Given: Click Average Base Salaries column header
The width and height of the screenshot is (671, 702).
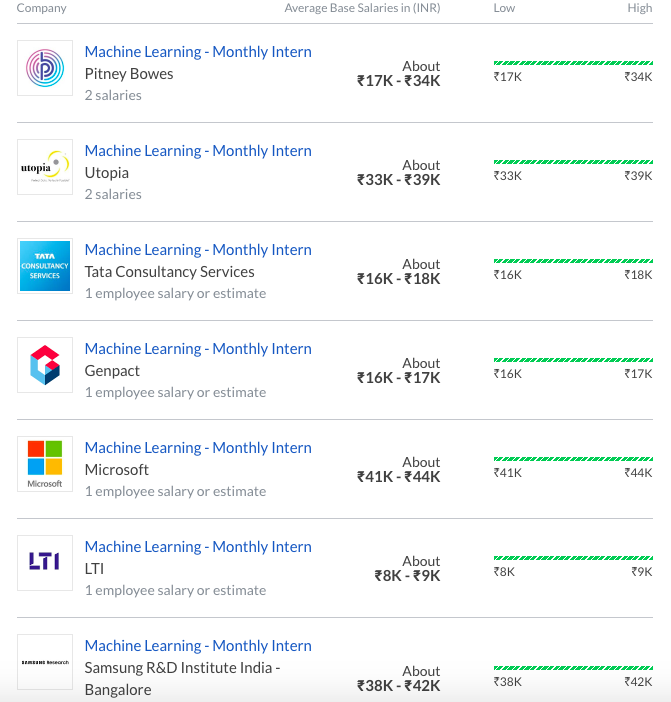Looking at the screenshot, I should click(362, 8).
